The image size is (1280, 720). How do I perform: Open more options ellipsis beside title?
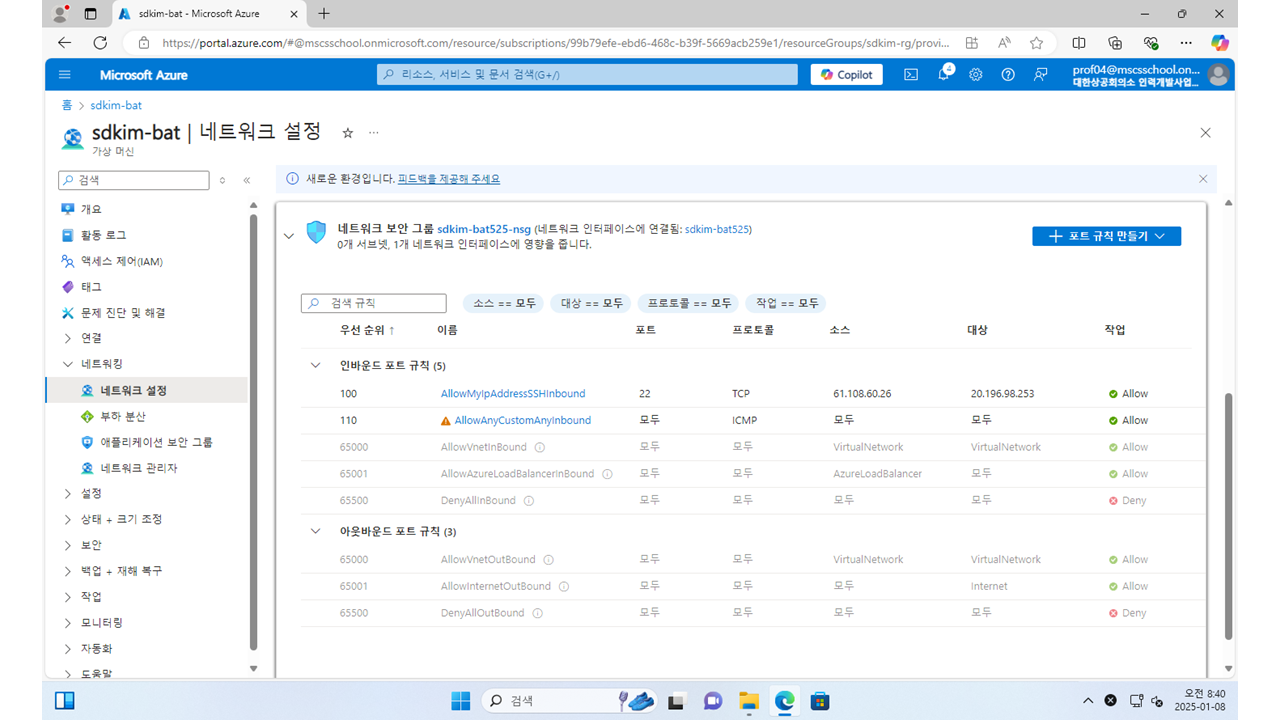374,133
